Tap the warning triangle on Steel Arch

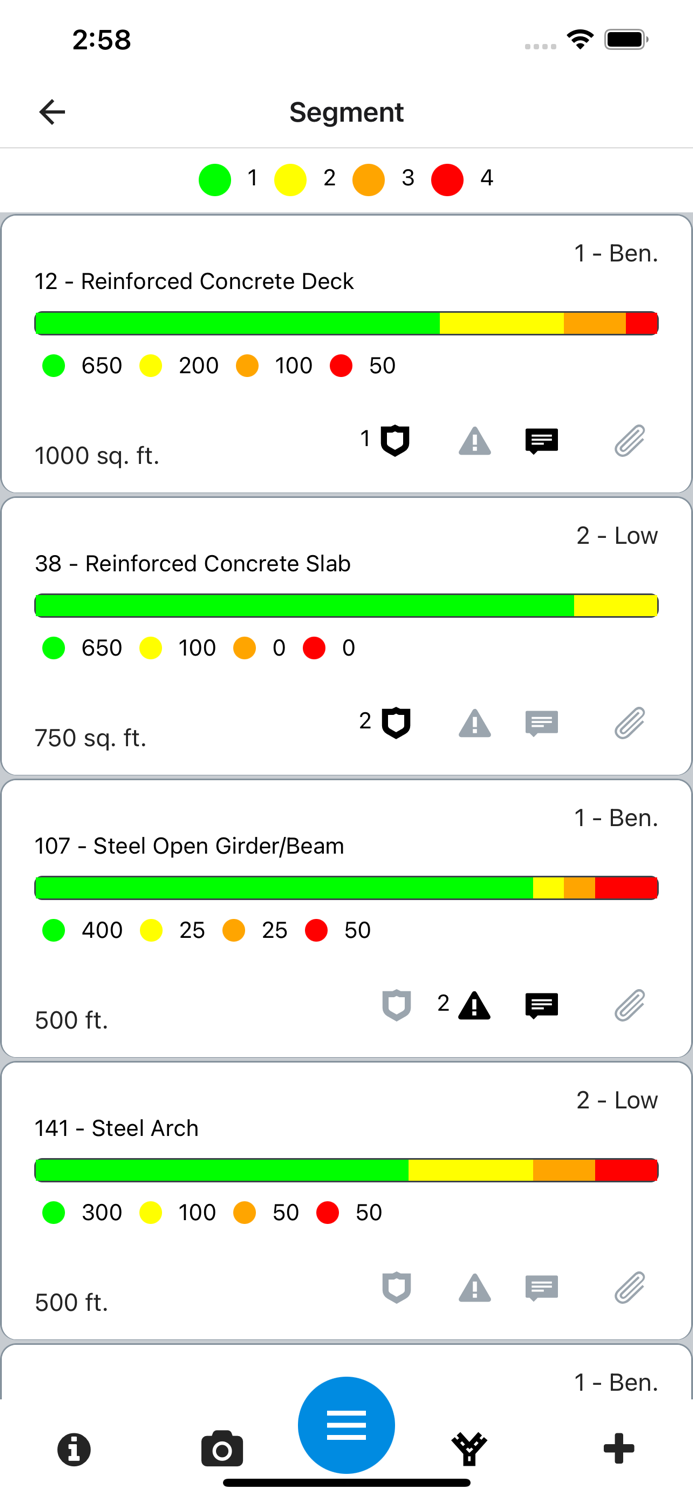[x=475, y=1288]
